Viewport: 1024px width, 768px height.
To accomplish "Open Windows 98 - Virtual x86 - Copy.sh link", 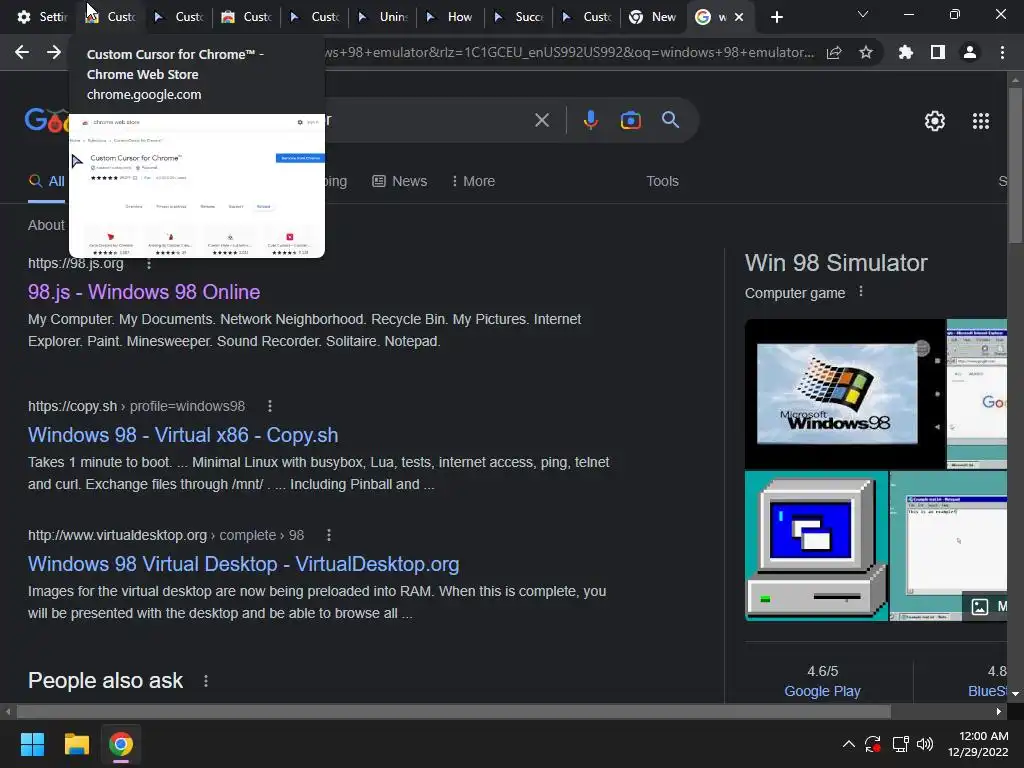I will coord(183,435).
